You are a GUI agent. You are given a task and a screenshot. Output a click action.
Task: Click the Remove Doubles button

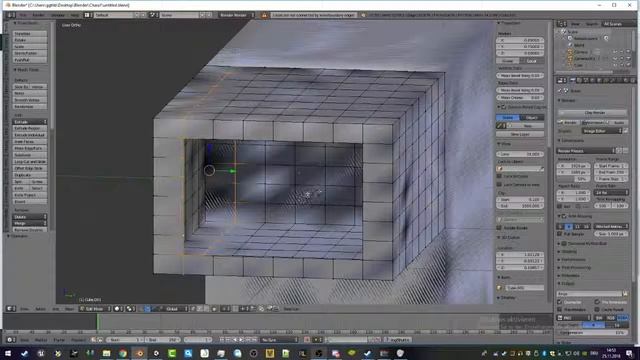click(x=29, y=230)
